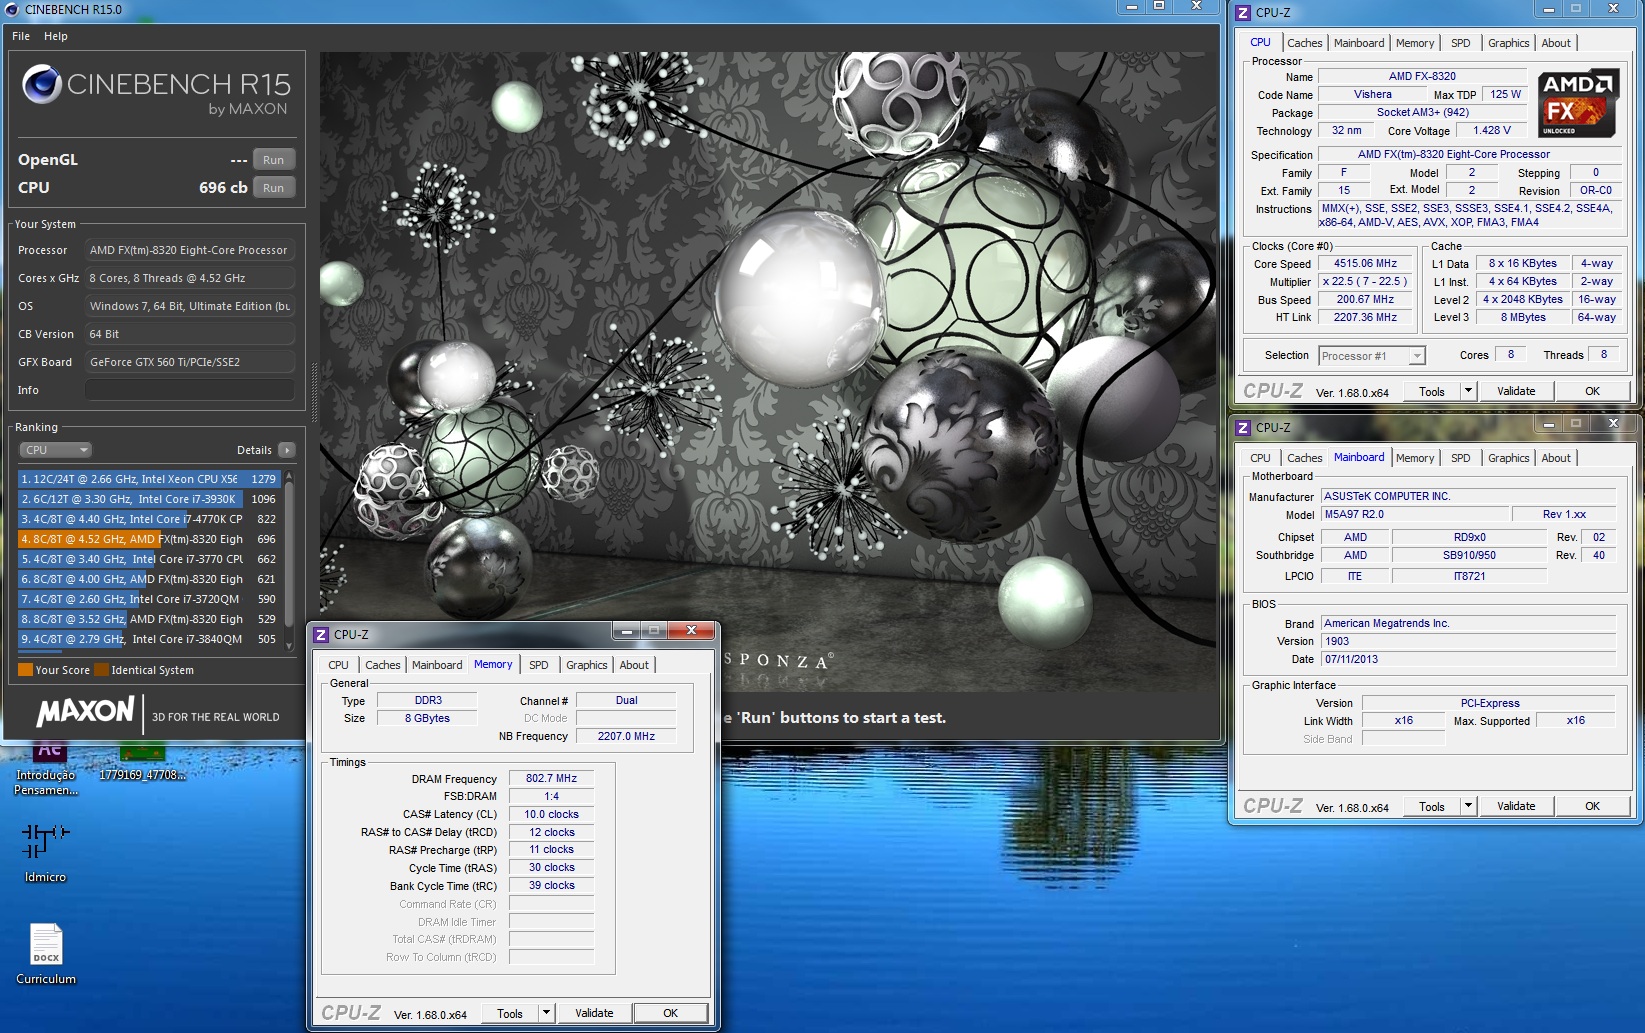Viewport: 1645px width, 1033px height.
Task: Open SPD tab in CPU-Z Memory window
Action: [x=538, y=665]
